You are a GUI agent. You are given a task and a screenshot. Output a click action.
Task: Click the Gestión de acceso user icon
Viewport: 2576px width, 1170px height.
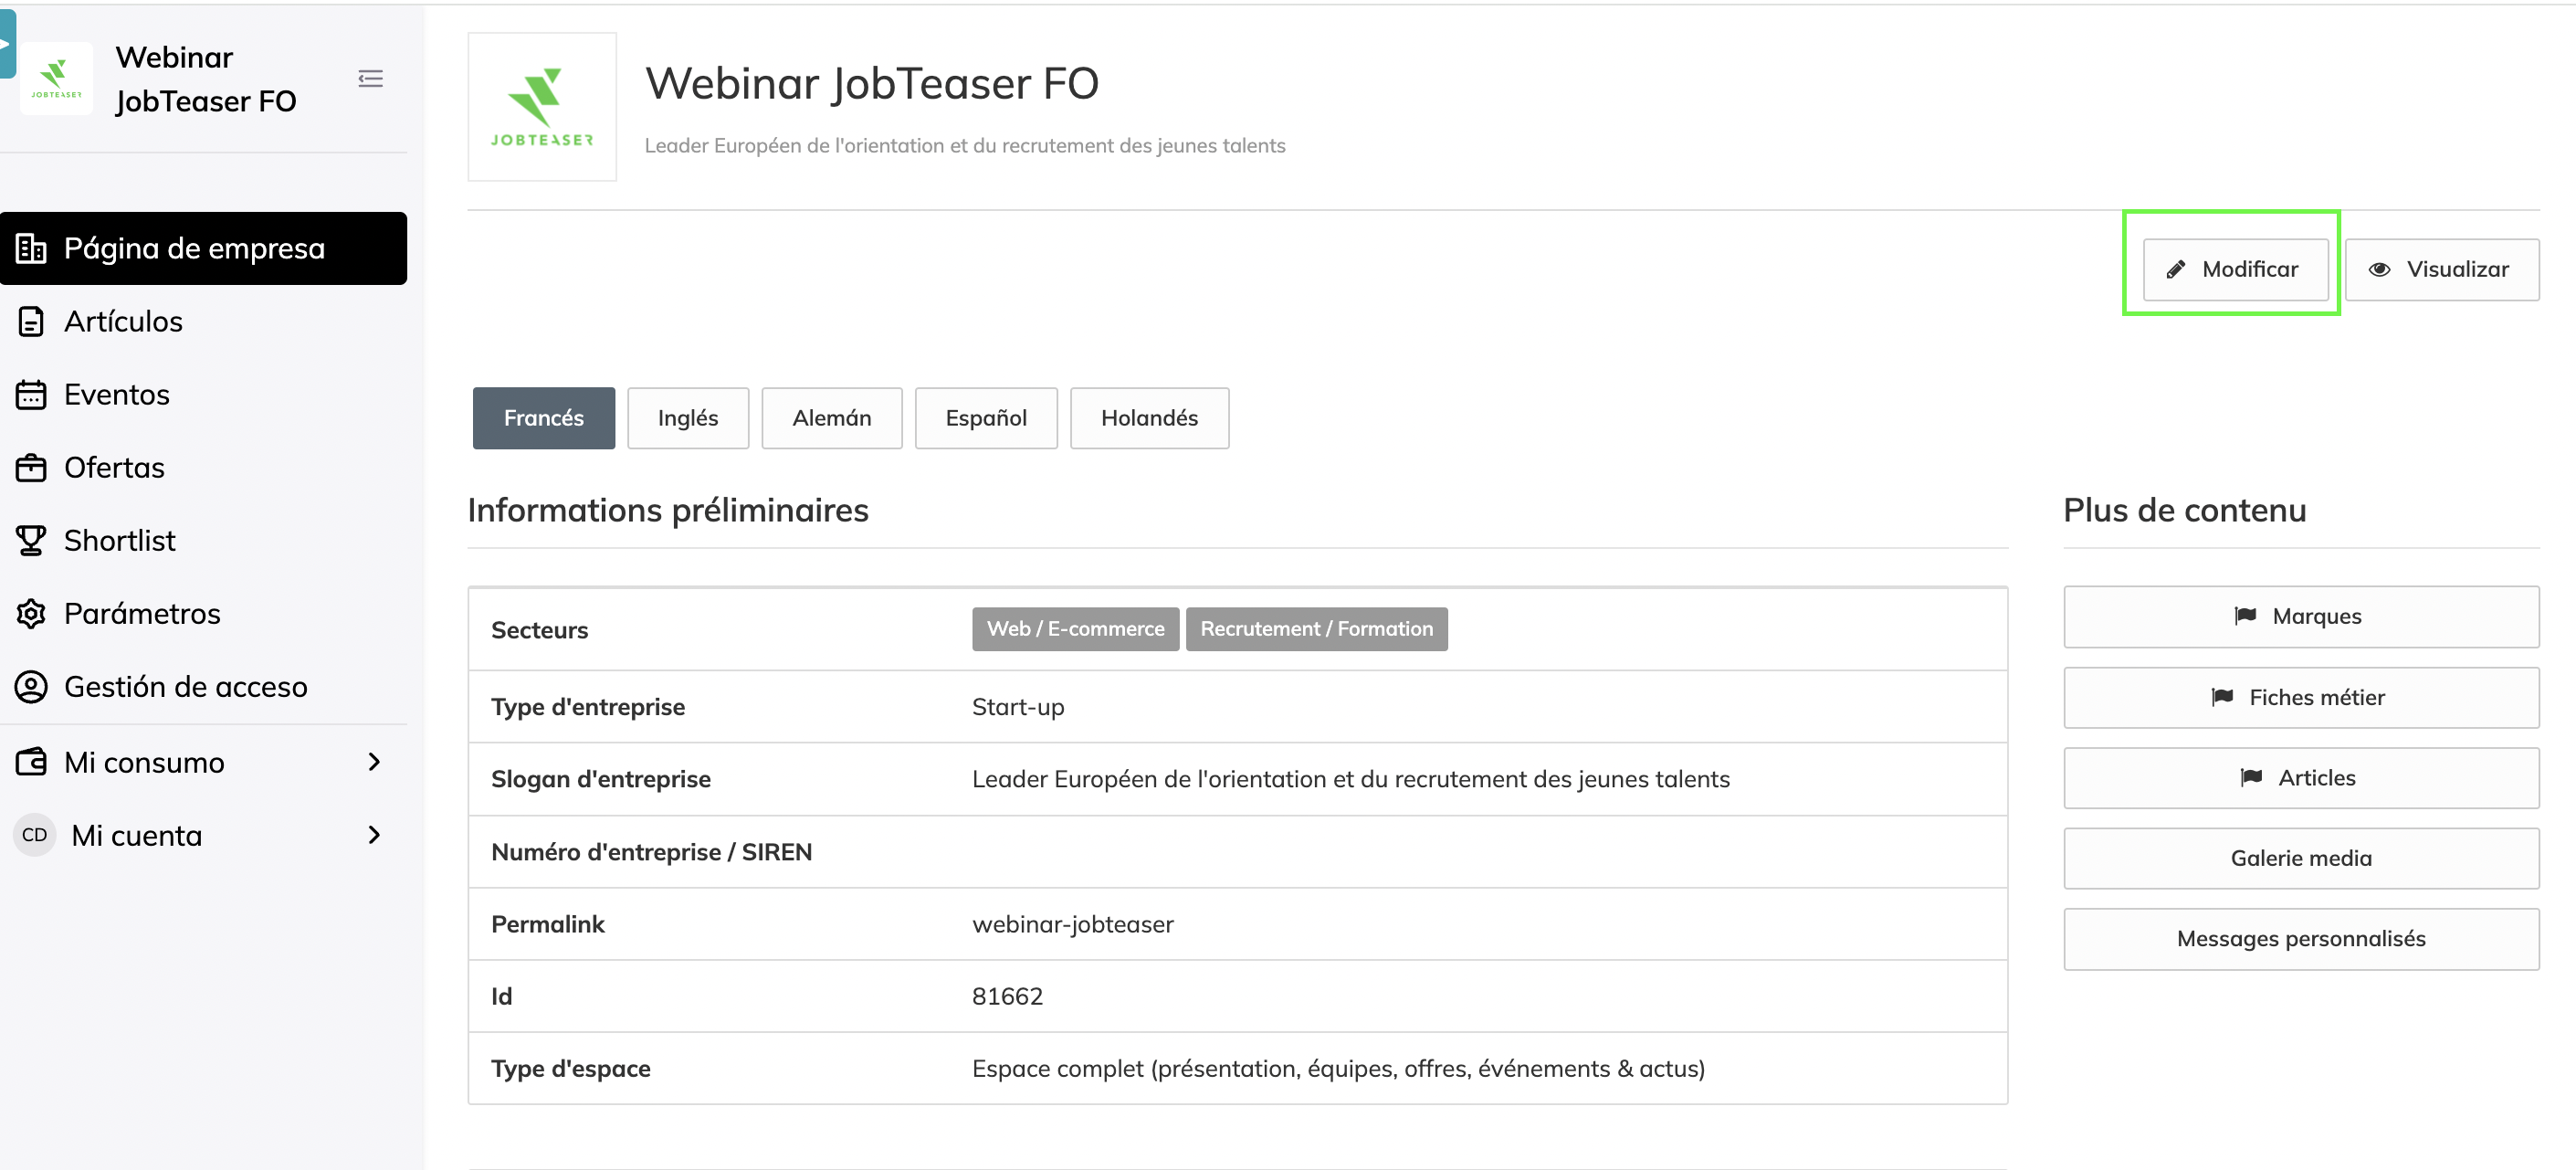(x=31, y=686)
